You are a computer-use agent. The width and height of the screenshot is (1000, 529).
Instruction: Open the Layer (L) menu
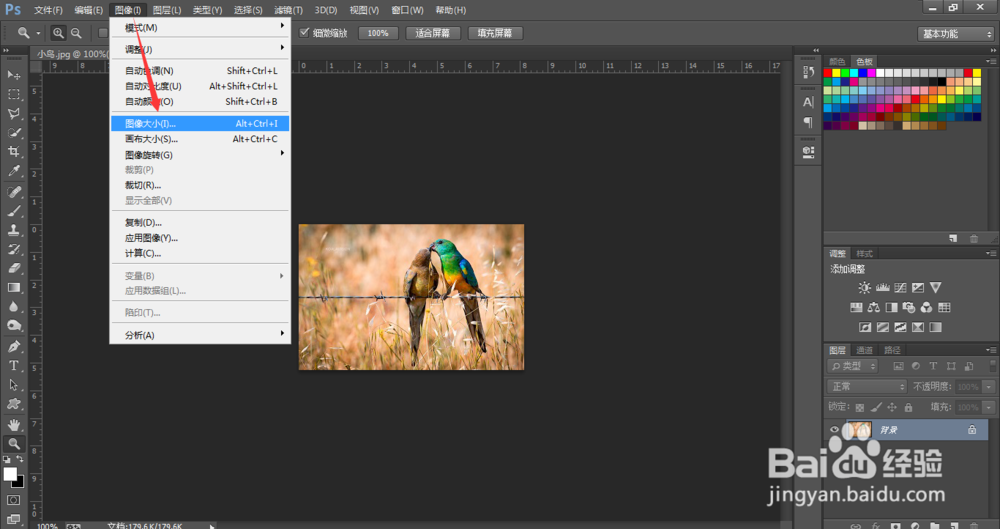[167, 10]
